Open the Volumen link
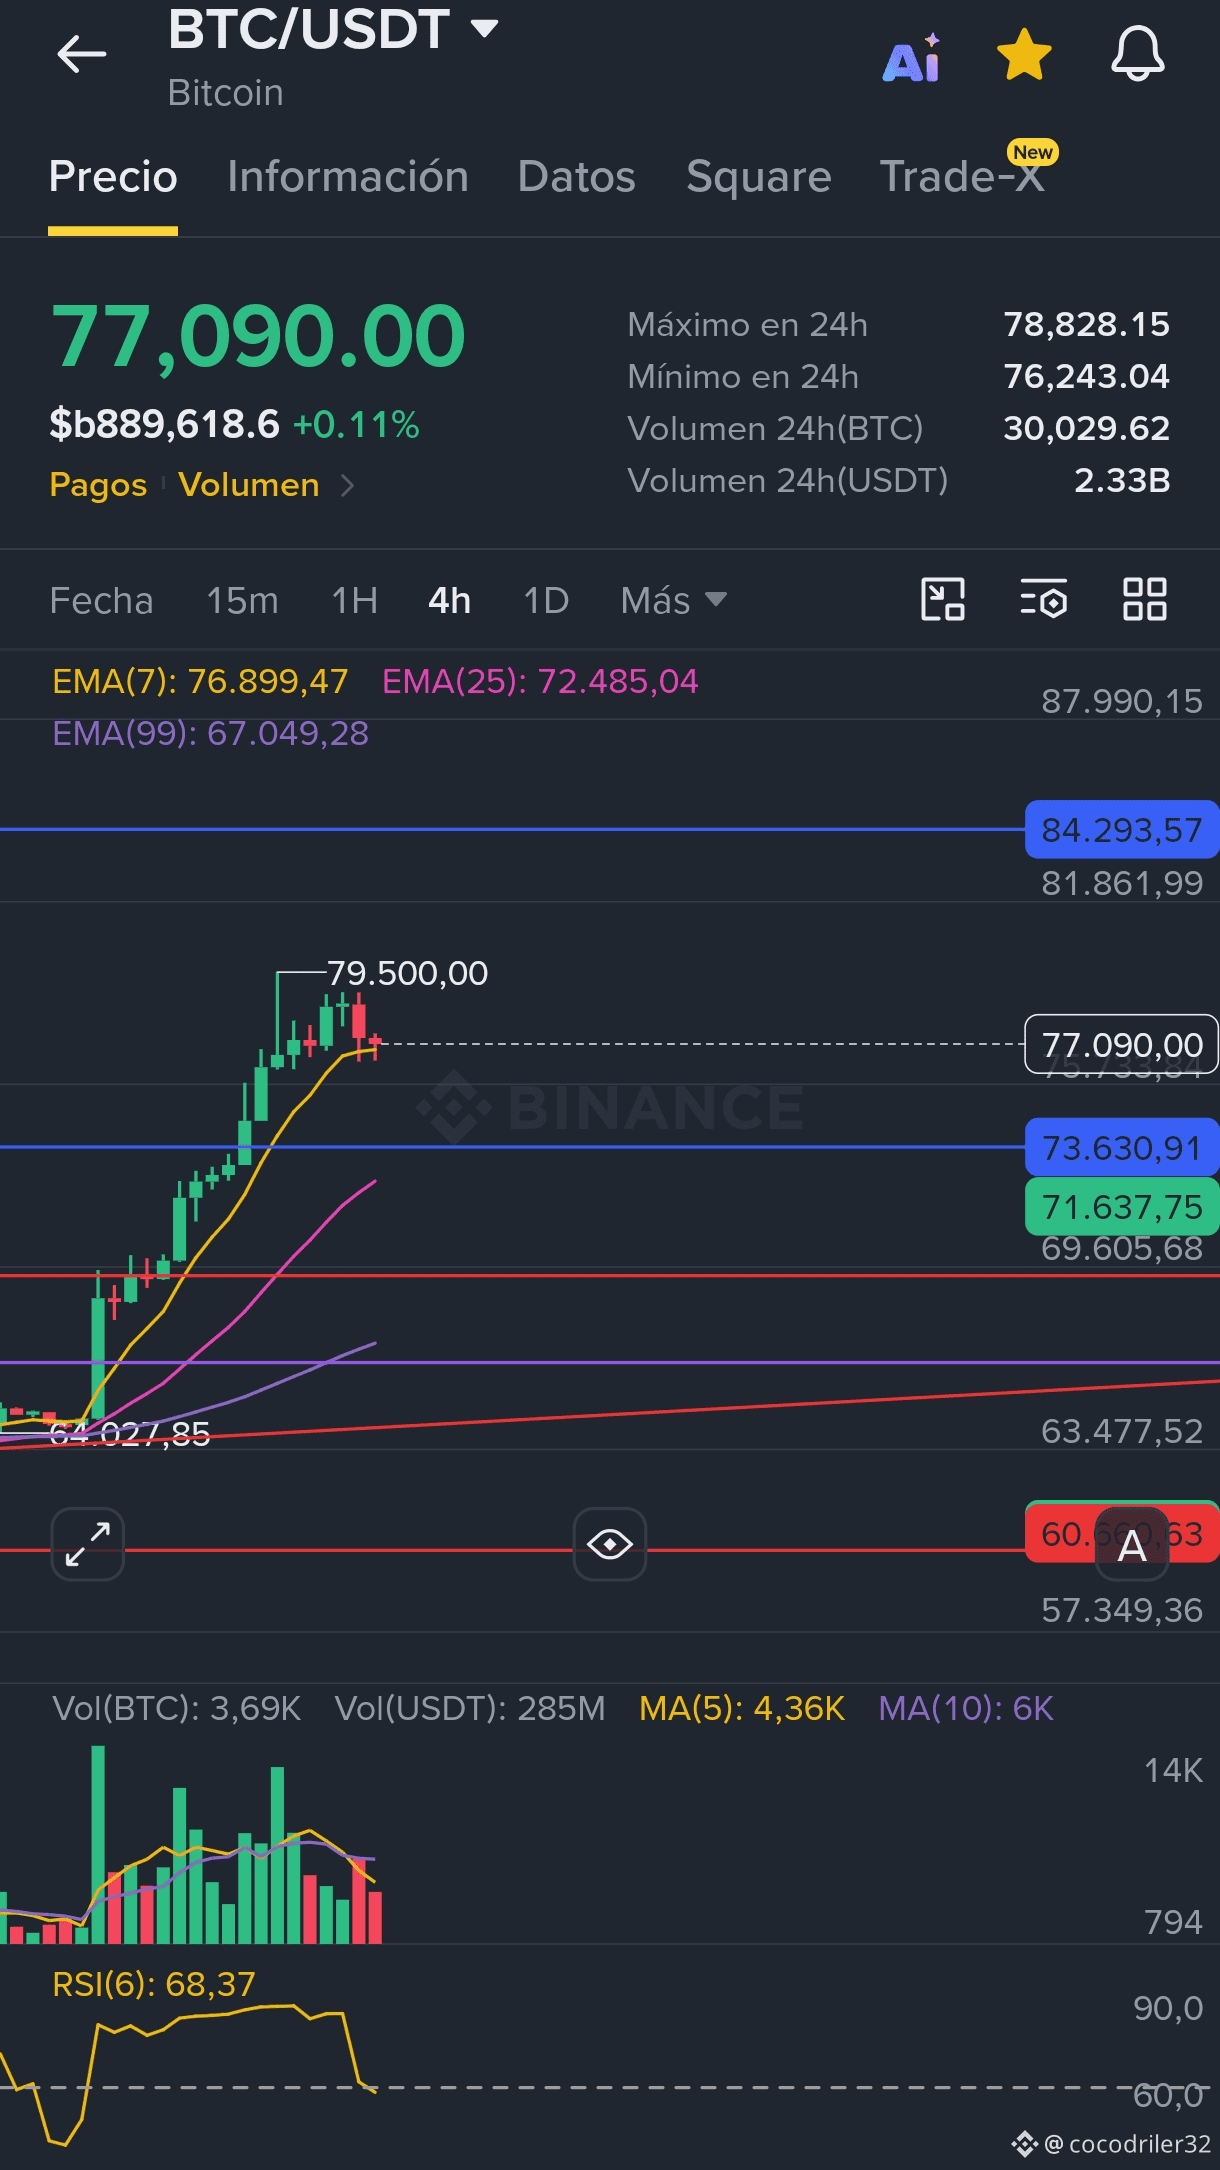Screen dimensions: 1220x2170 tap(249, 485)
